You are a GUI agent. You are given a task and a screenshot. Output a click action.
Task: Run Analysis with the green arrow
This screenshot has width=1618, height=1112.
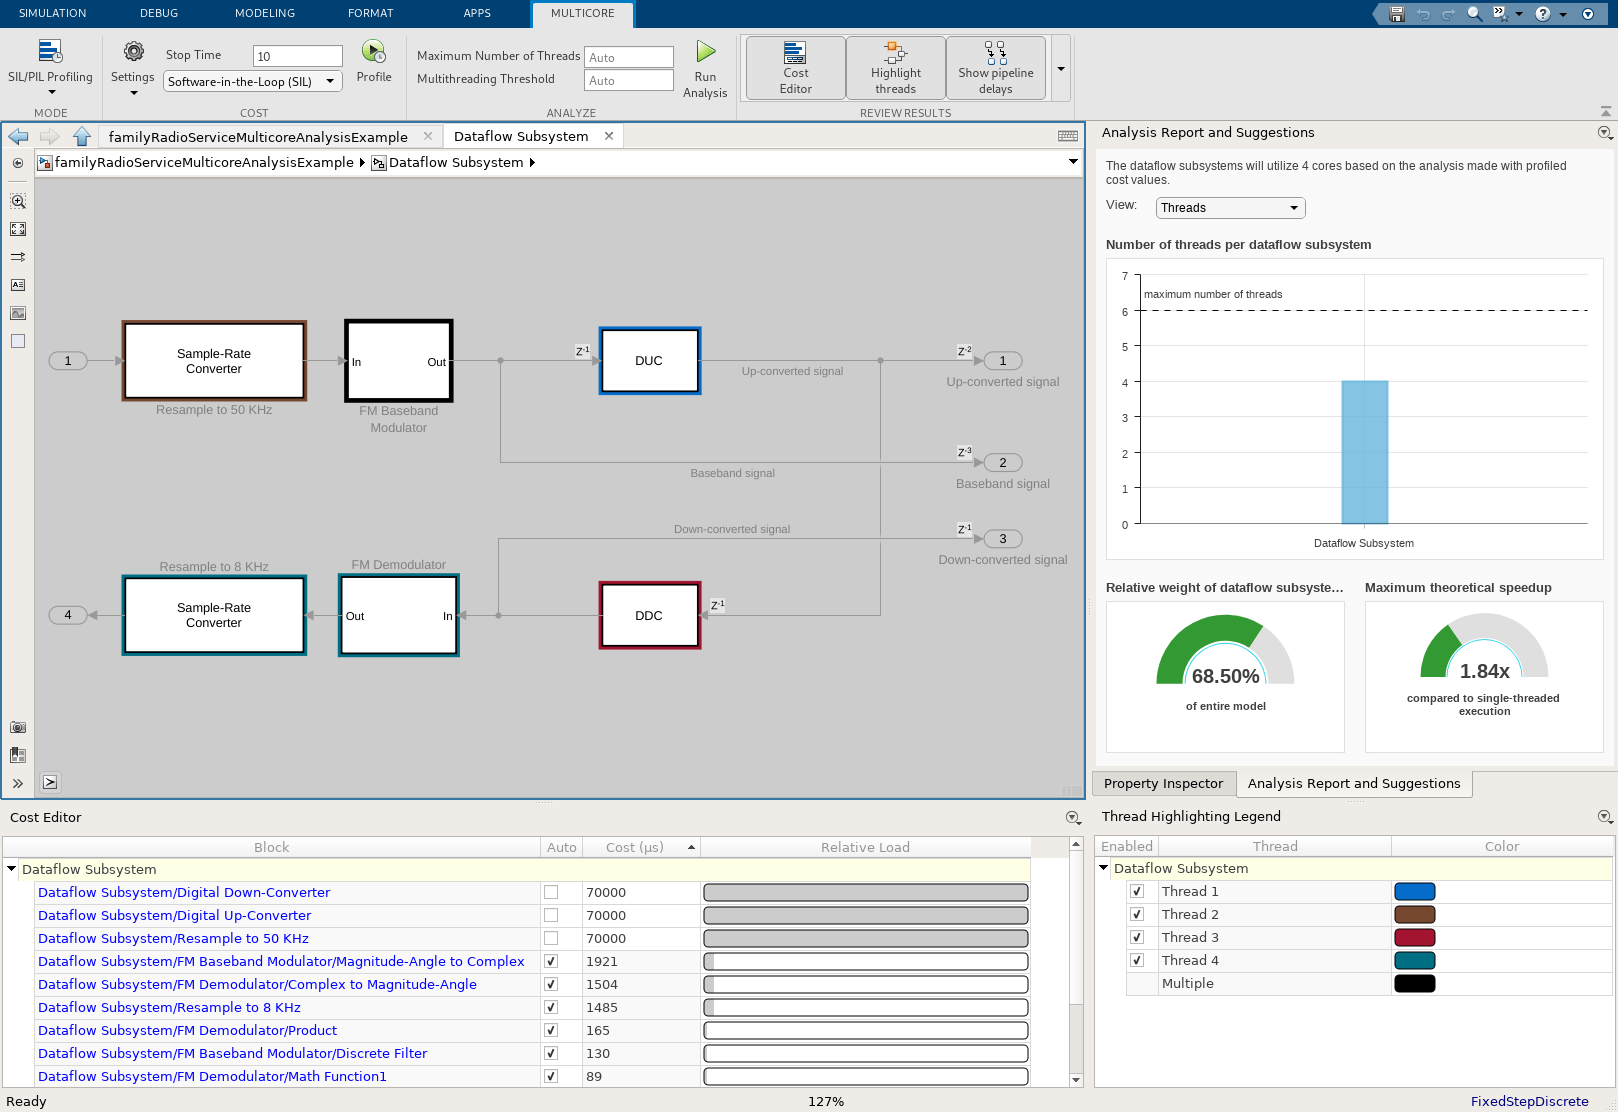705,69
